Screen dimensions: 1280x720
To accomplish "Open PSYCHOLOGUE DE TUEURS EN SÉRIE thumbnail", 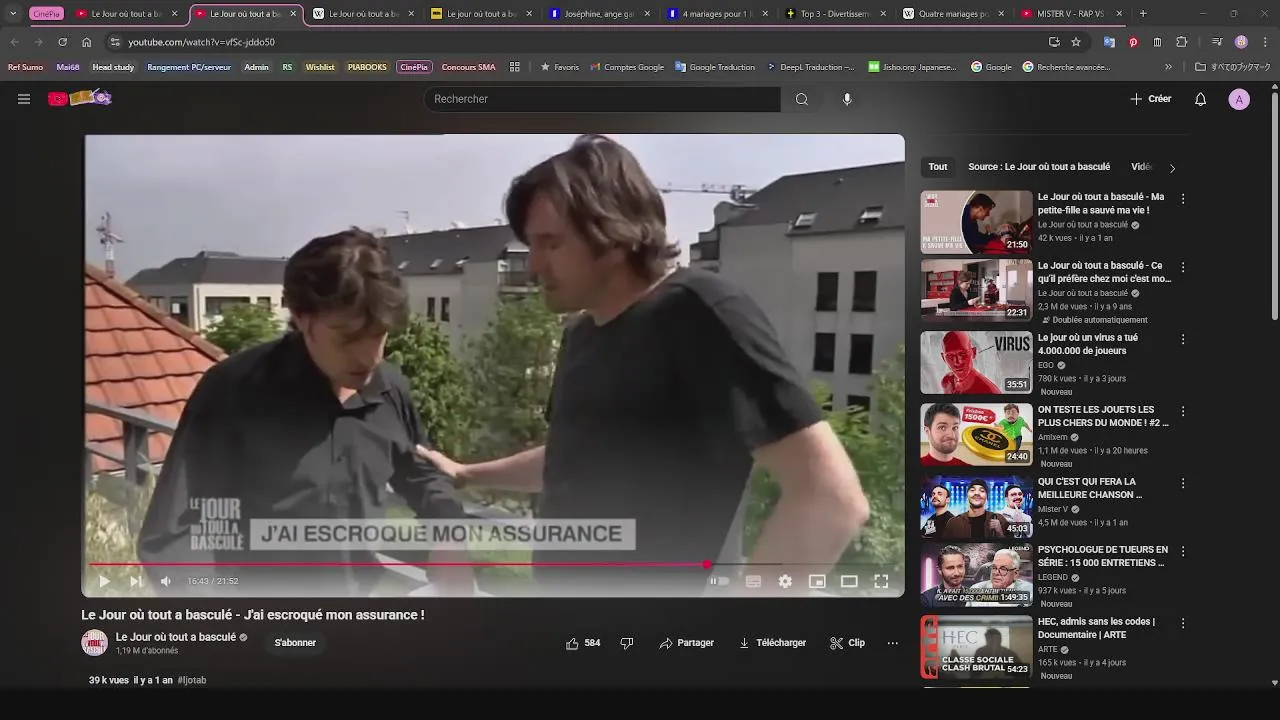I will coord(976,574).
